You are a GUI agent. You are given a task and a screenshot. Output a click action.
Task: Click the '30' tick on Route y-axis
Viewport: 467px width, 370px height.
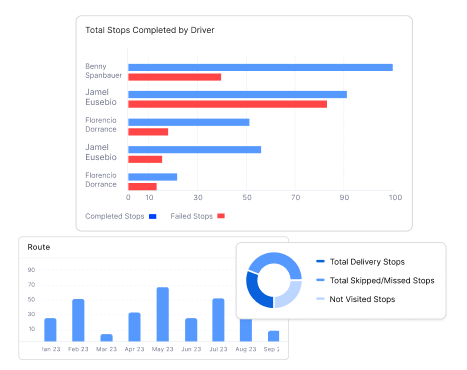[31, 314]
